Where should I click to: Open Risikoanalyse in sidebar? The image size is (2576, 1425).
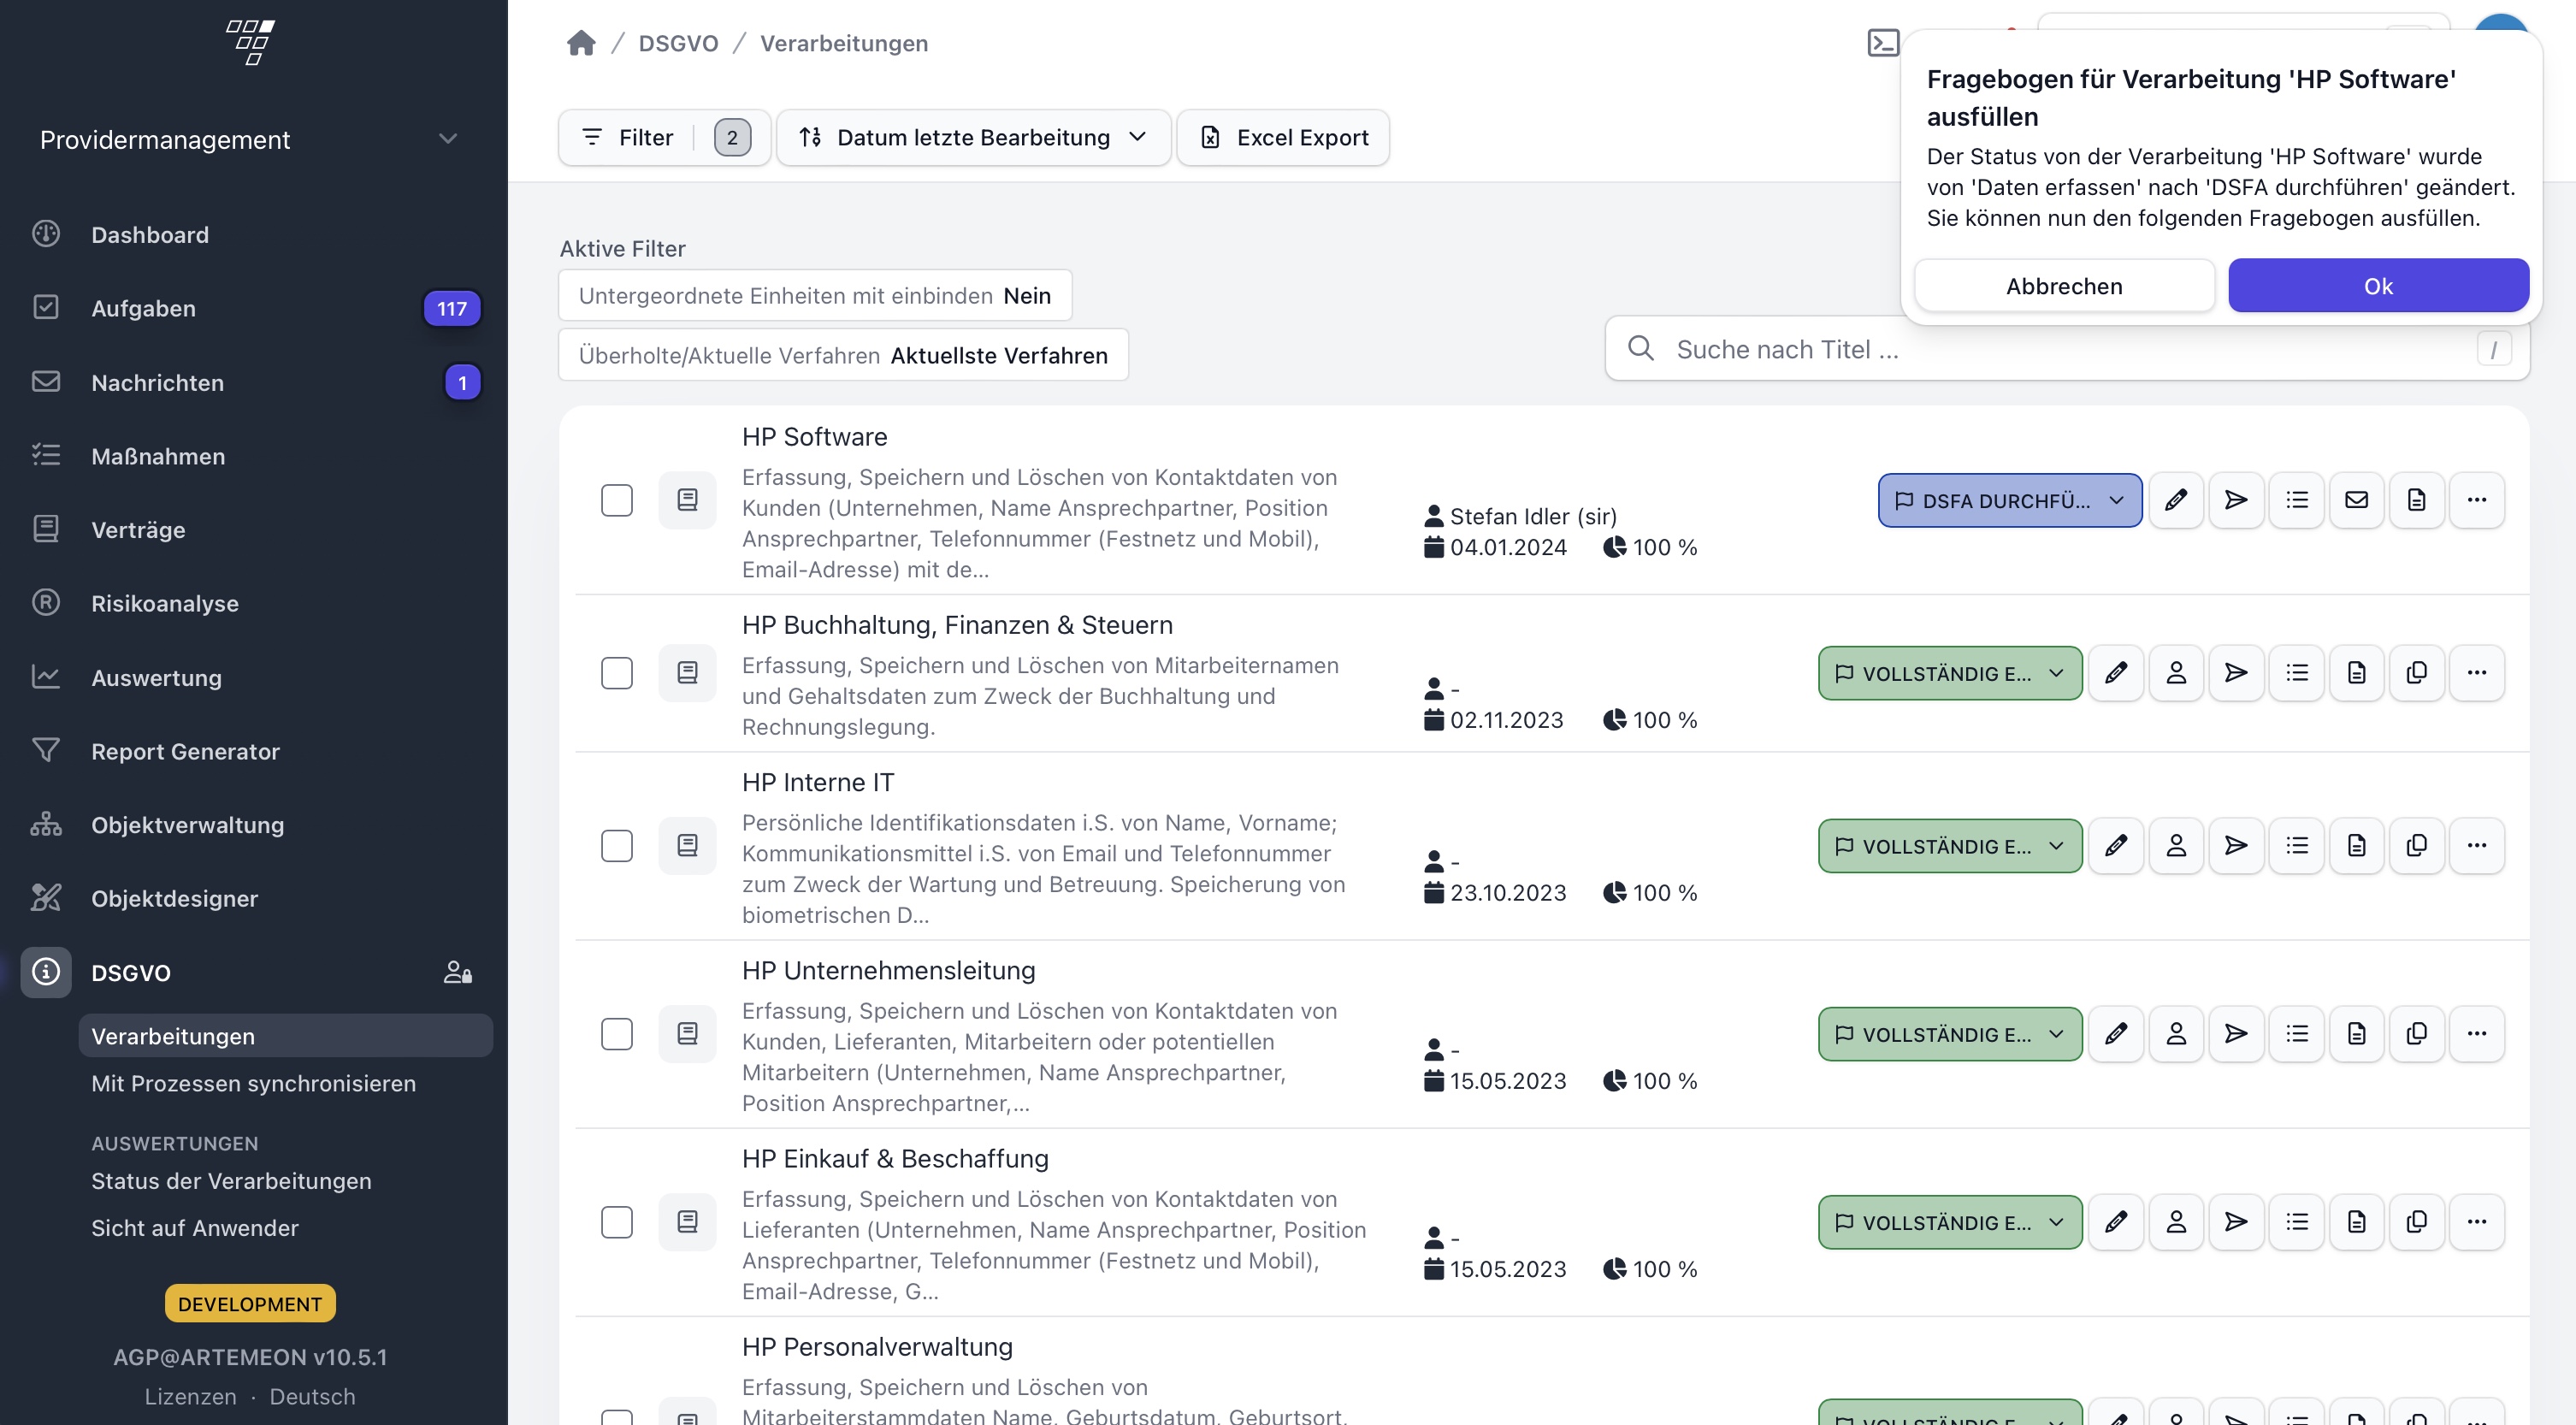pos(165,603)
